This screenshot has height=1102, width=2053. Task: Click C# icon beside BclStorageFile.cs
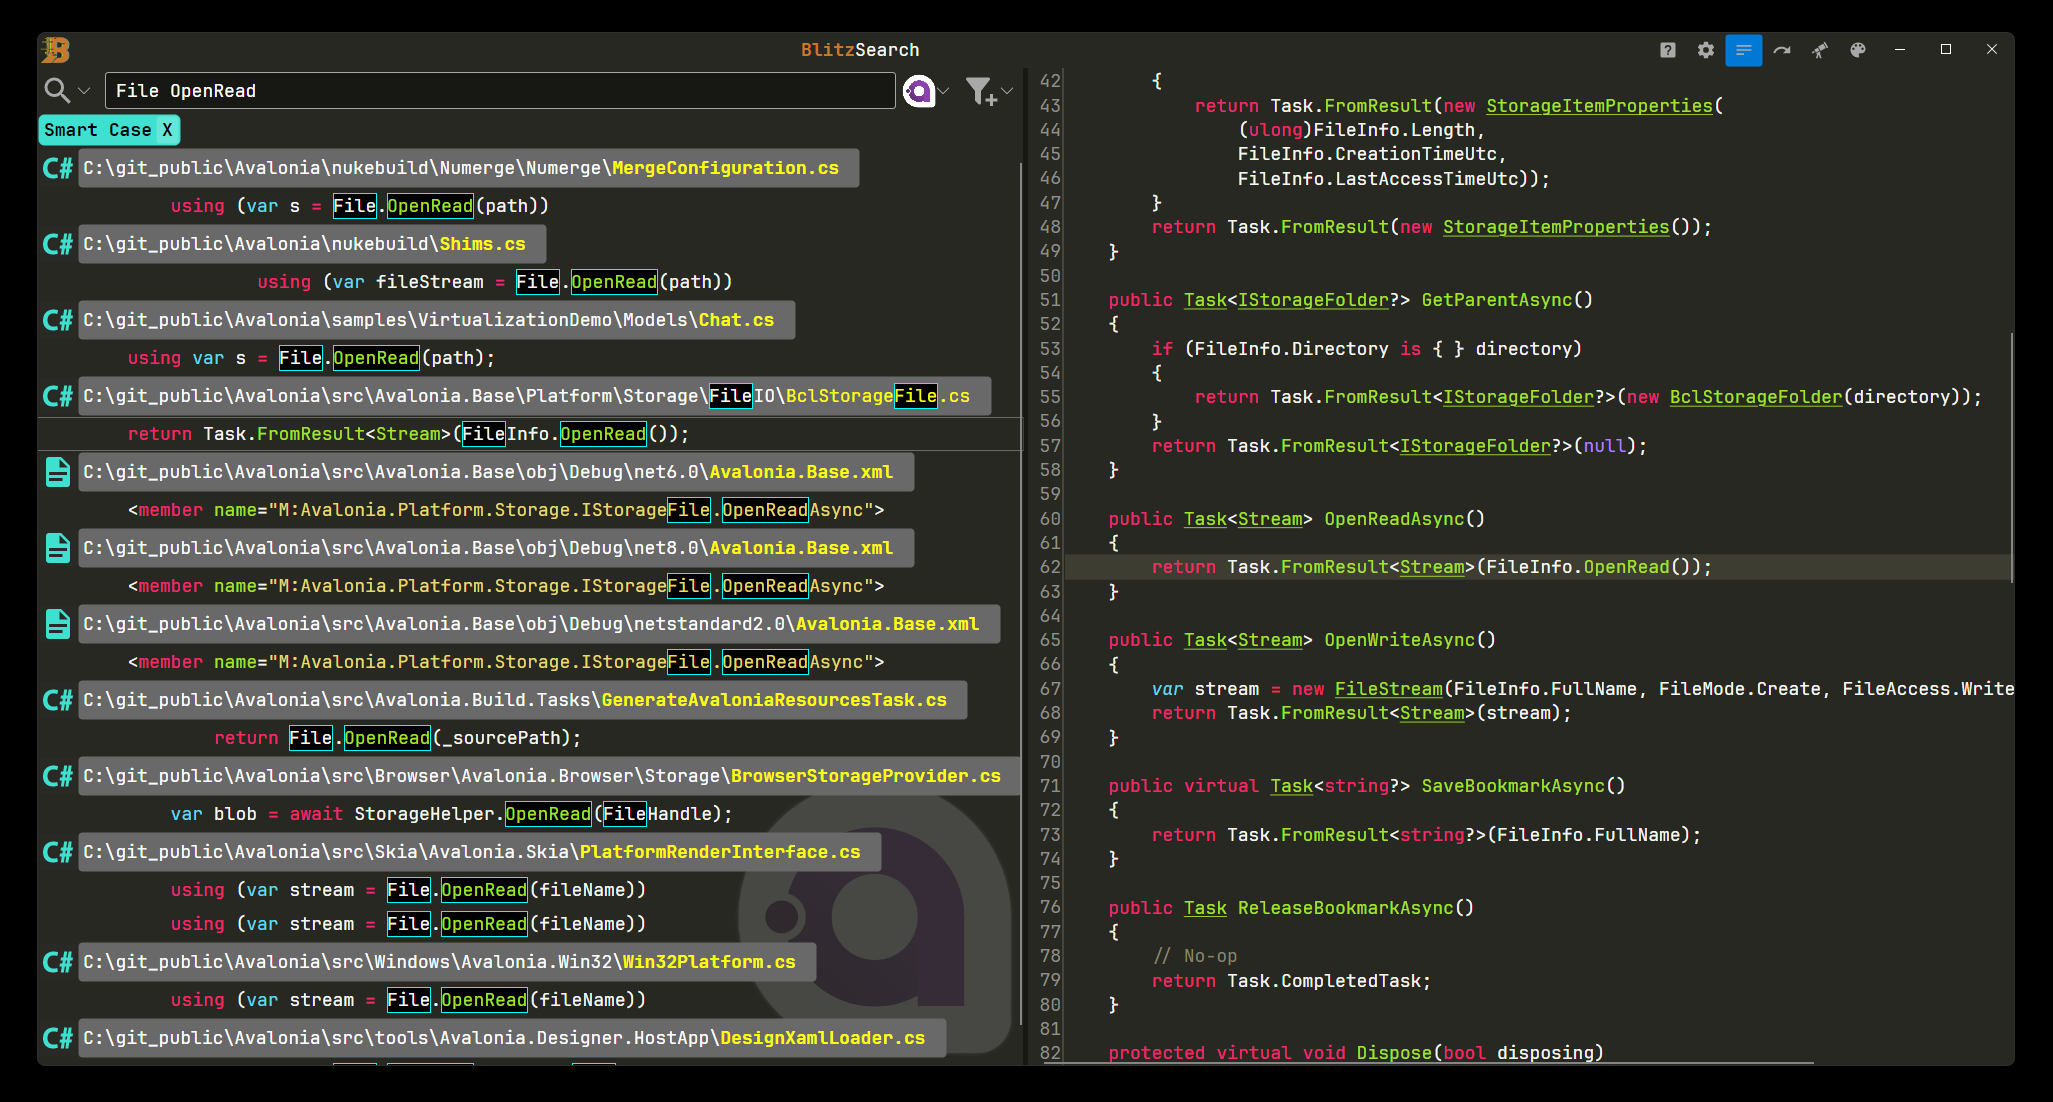coord(58,396)
